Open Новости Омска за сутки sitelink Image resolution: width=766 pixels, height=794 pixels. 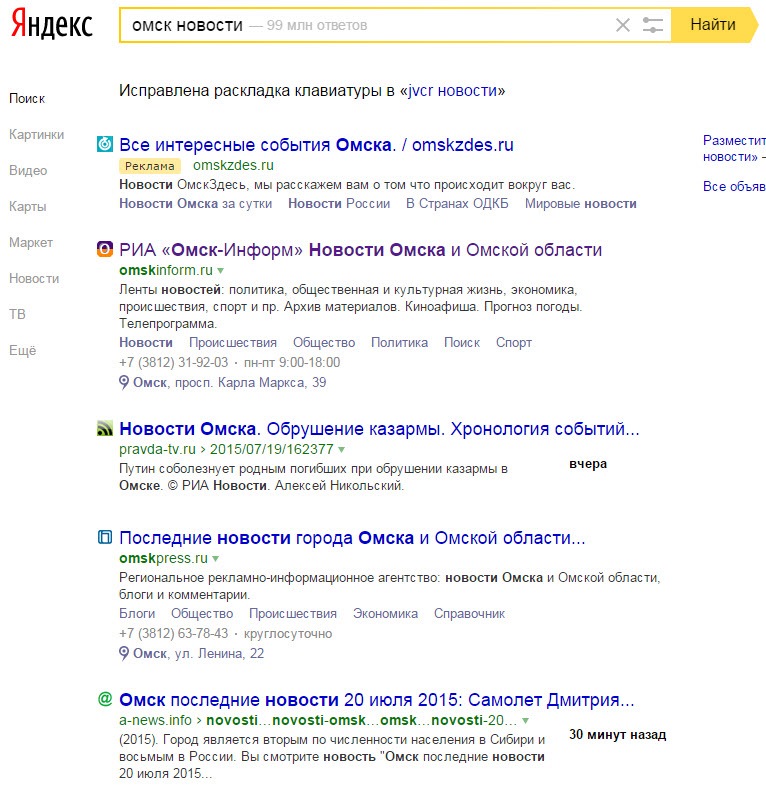click(195, 204)
